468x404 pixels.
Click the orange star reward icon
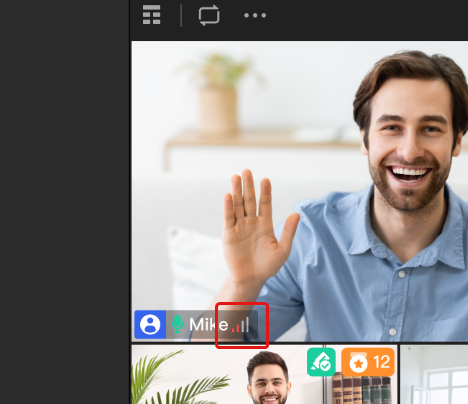[x=358, y=363]
